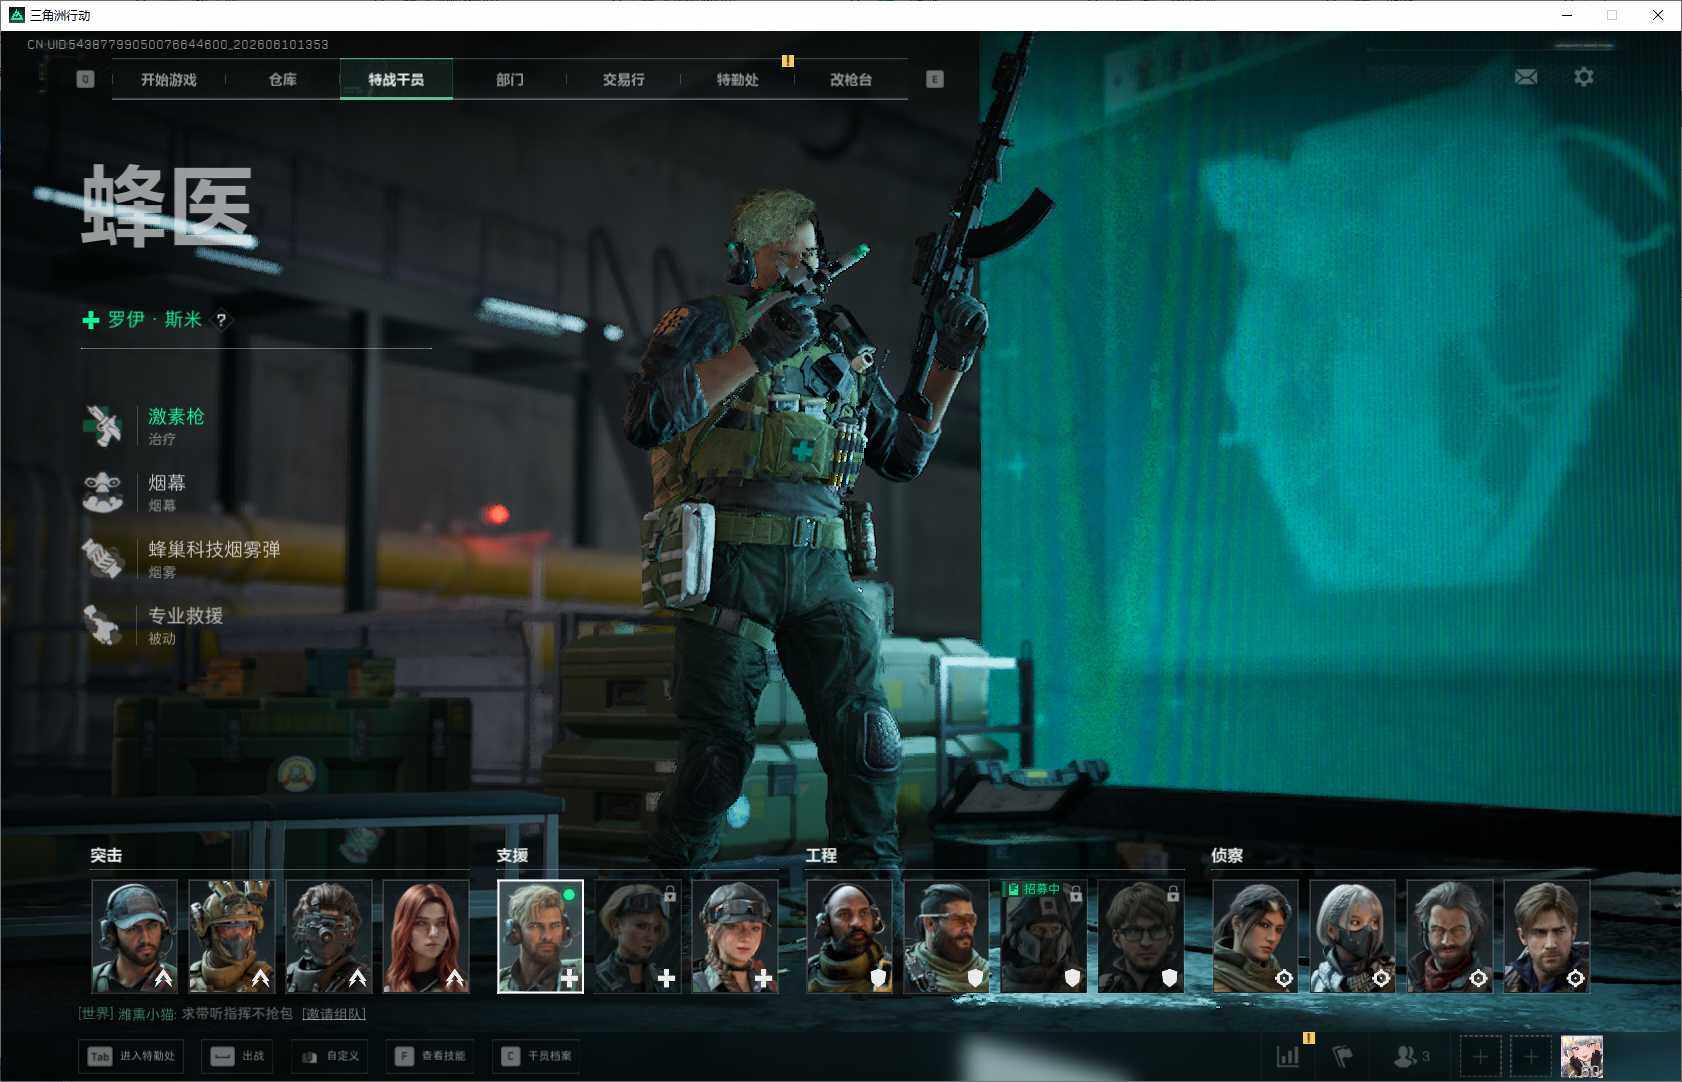Choose first 突击 operator with cap
This screenshot has width=1682, height=1082.
[x=134, y=936]
